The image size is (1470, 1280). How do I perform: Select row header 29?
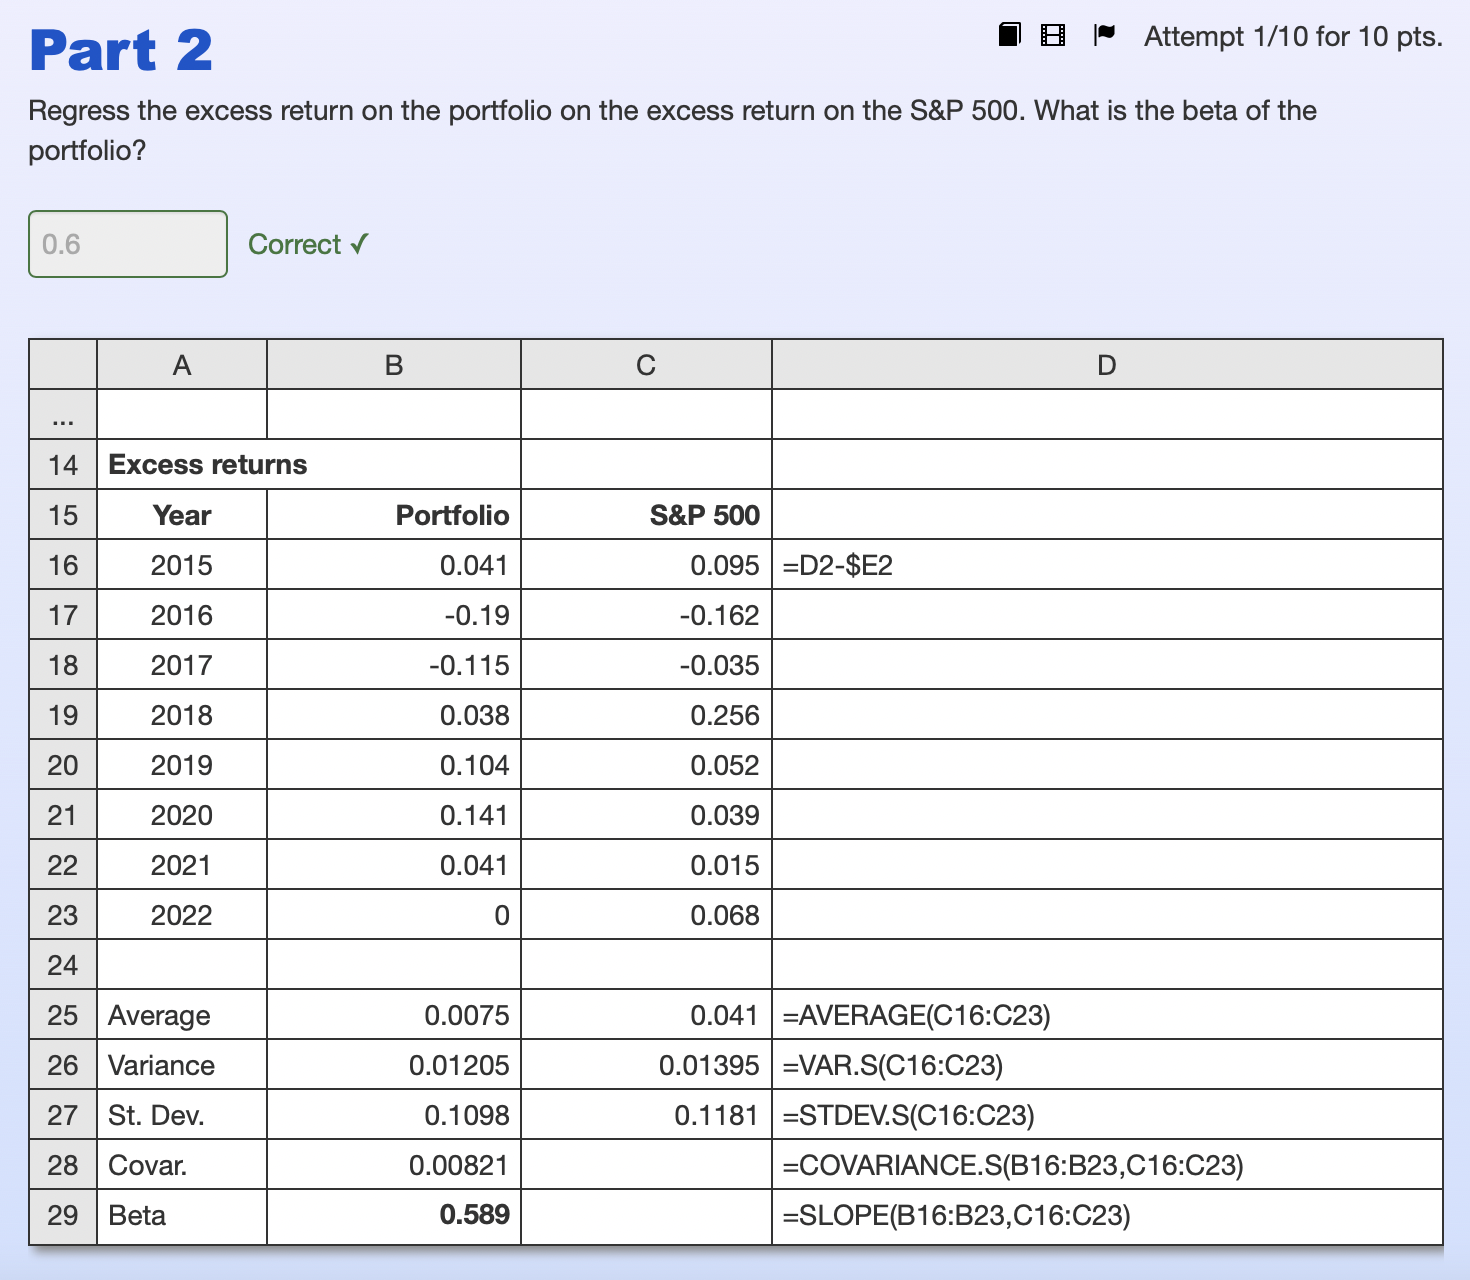click(63, 1215)
